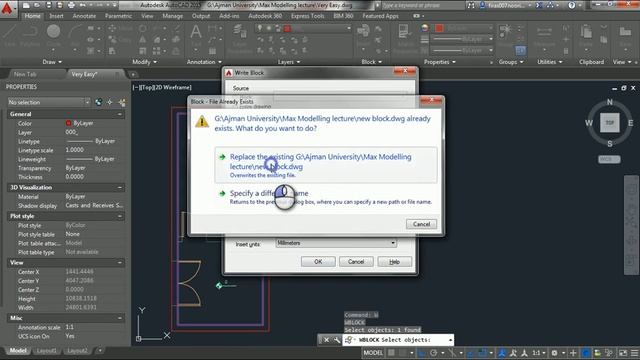Select the Arc draw tool
This screenshot has height=360, width=640.
pos(75,35)
